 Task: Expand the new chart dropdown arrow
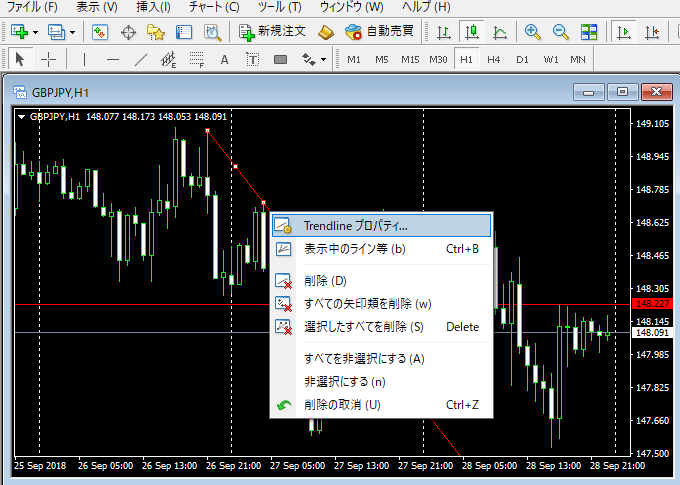[37, 33]
